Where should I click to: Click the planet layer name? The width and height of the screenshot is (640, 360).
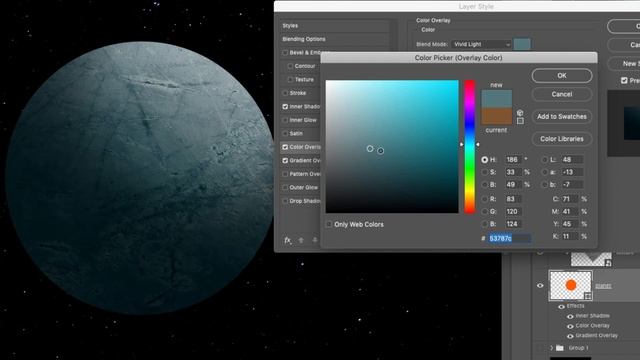tap(603, 286)
